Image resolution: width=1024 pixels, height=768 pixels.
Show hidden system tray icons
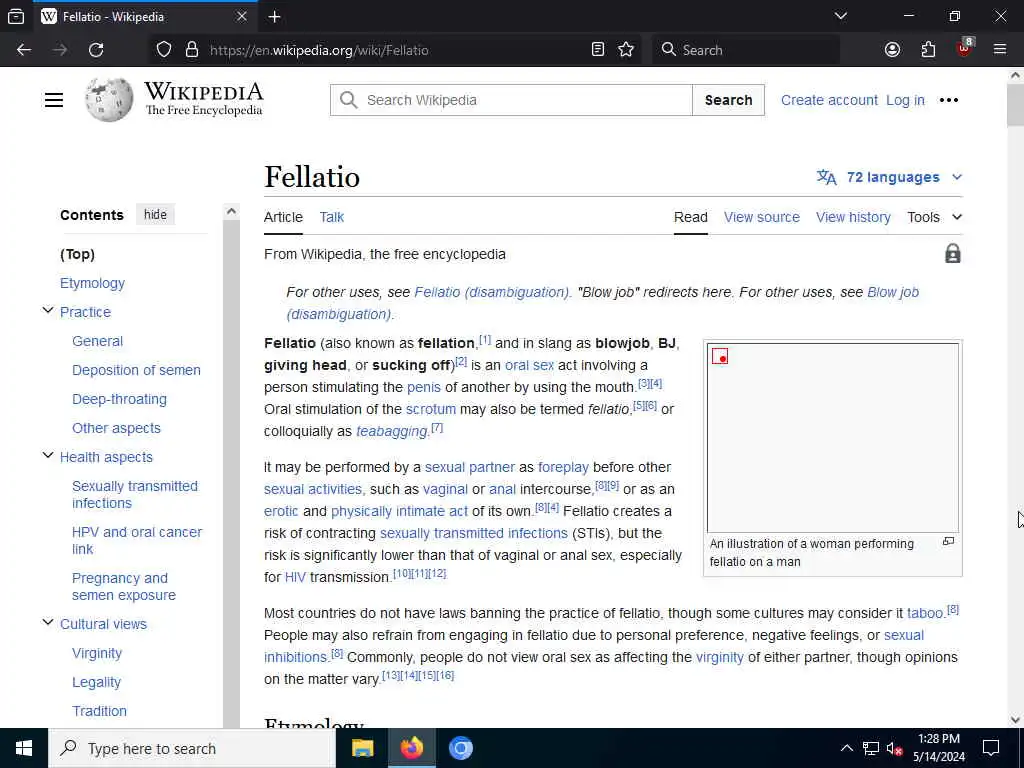[846, 748]
